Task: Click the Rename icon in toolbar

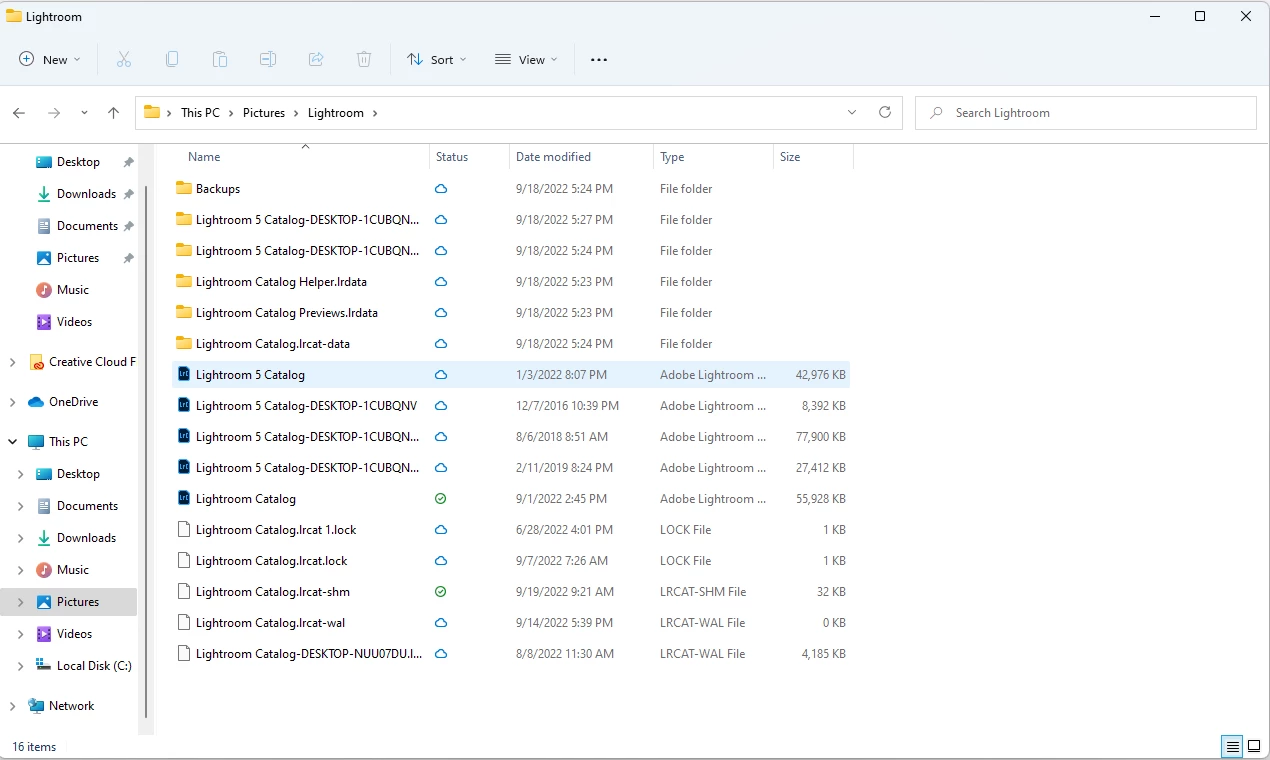Action: click(268, 60)
